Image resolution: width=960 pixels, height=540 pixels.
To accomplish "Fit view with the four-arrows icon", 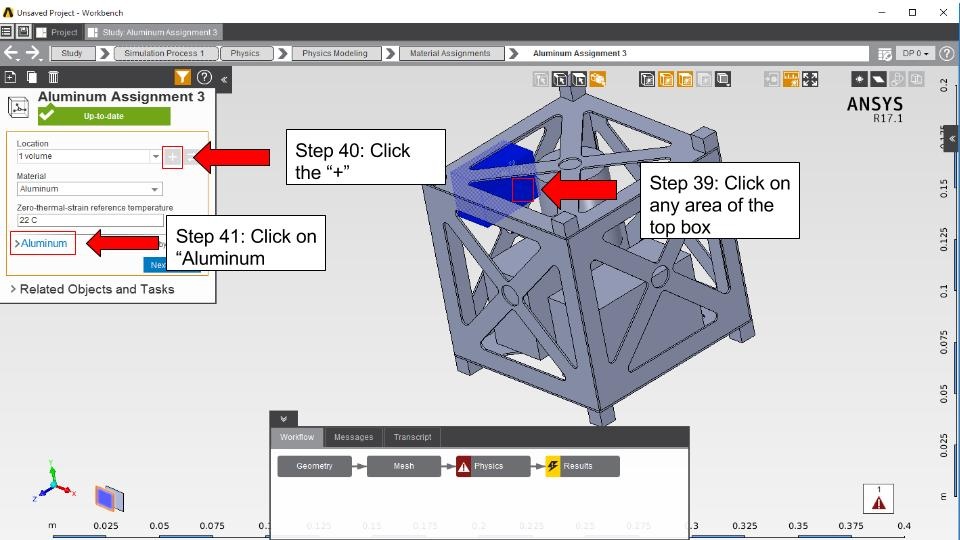I will [810, 79].
